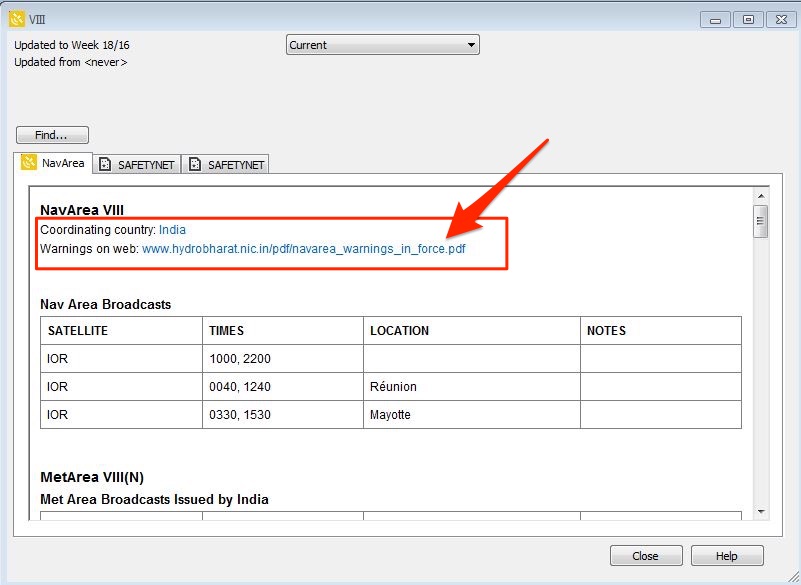This screenshot has height=585, width=801.
Task: Open the hydrobharat navarea warnings PDF link
Action: pyautogui.click(x=304, y=249)
